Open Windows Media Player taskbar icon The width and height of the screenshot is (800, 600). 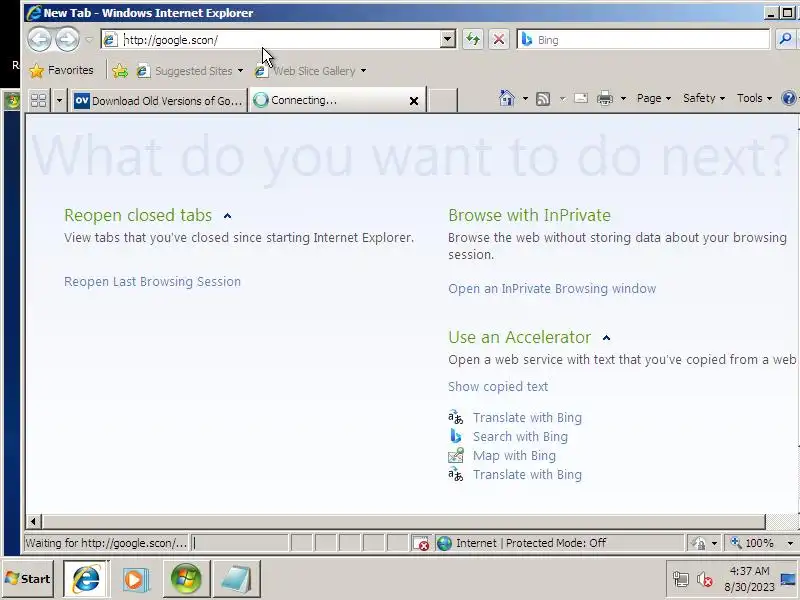coord(135,579)
